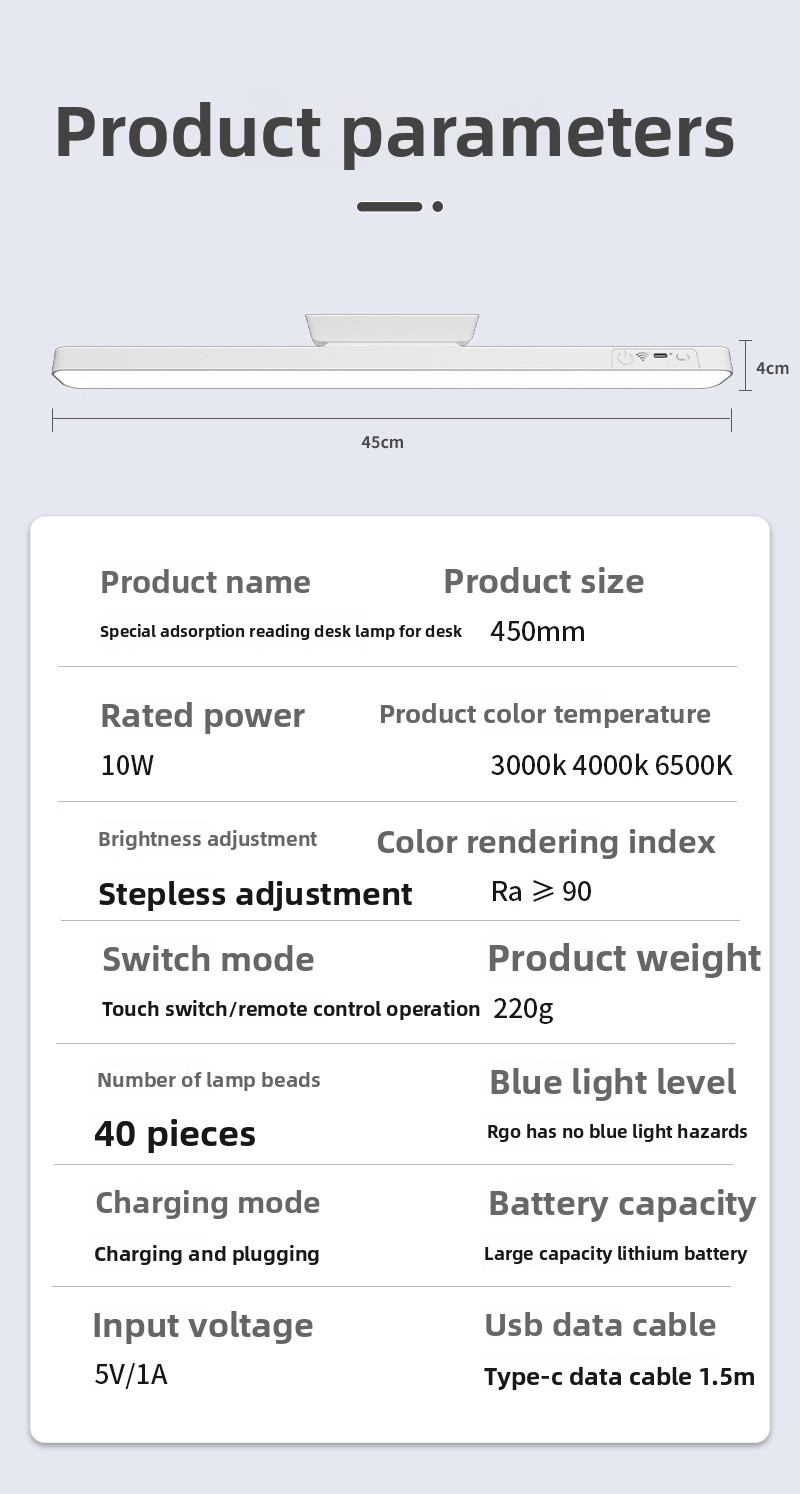800x1494 pixels.
Task: Click the power icon on the lamp
Action: [x=624, y=357]
